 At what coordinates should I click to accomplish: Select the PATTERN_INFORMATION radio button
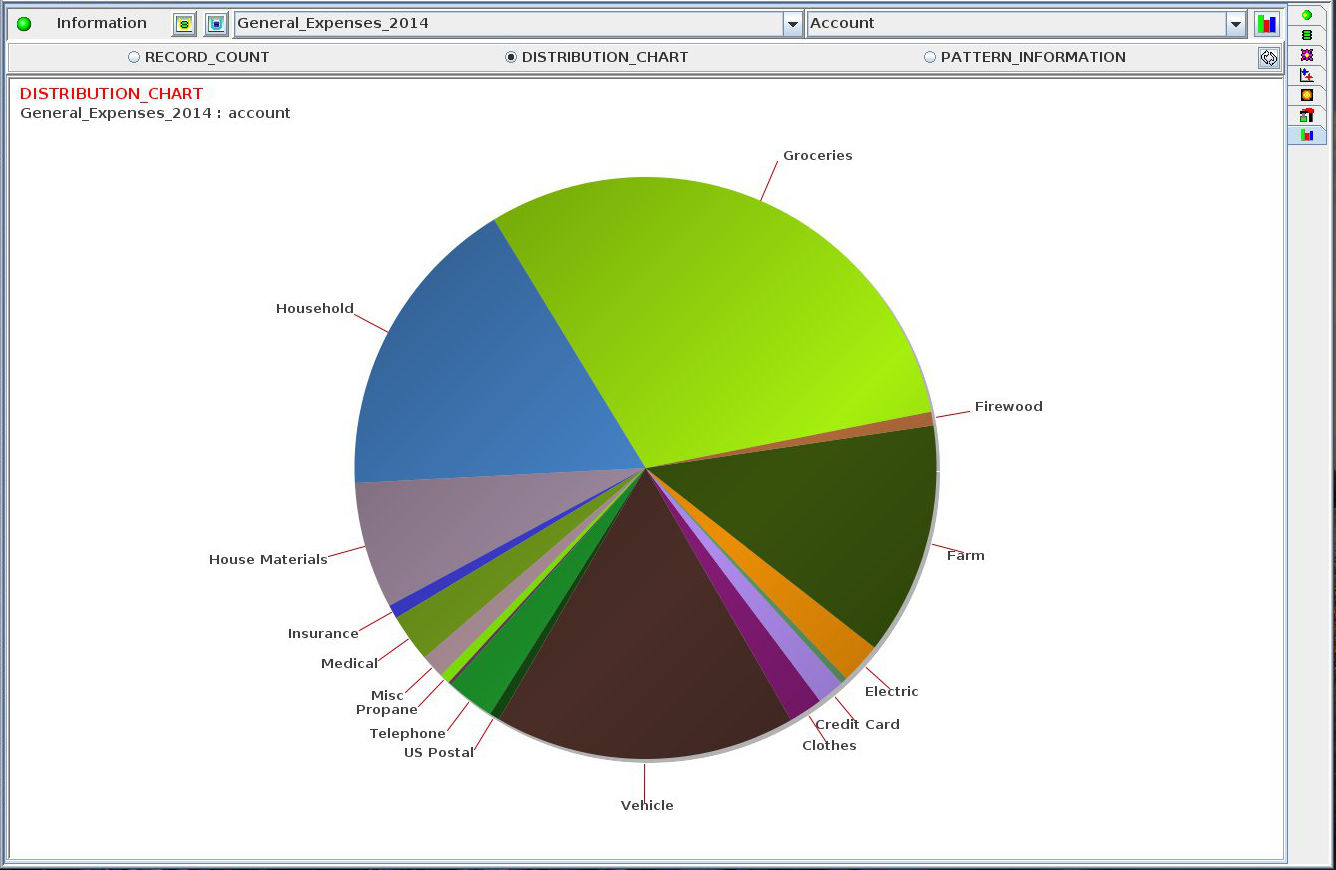930,58
